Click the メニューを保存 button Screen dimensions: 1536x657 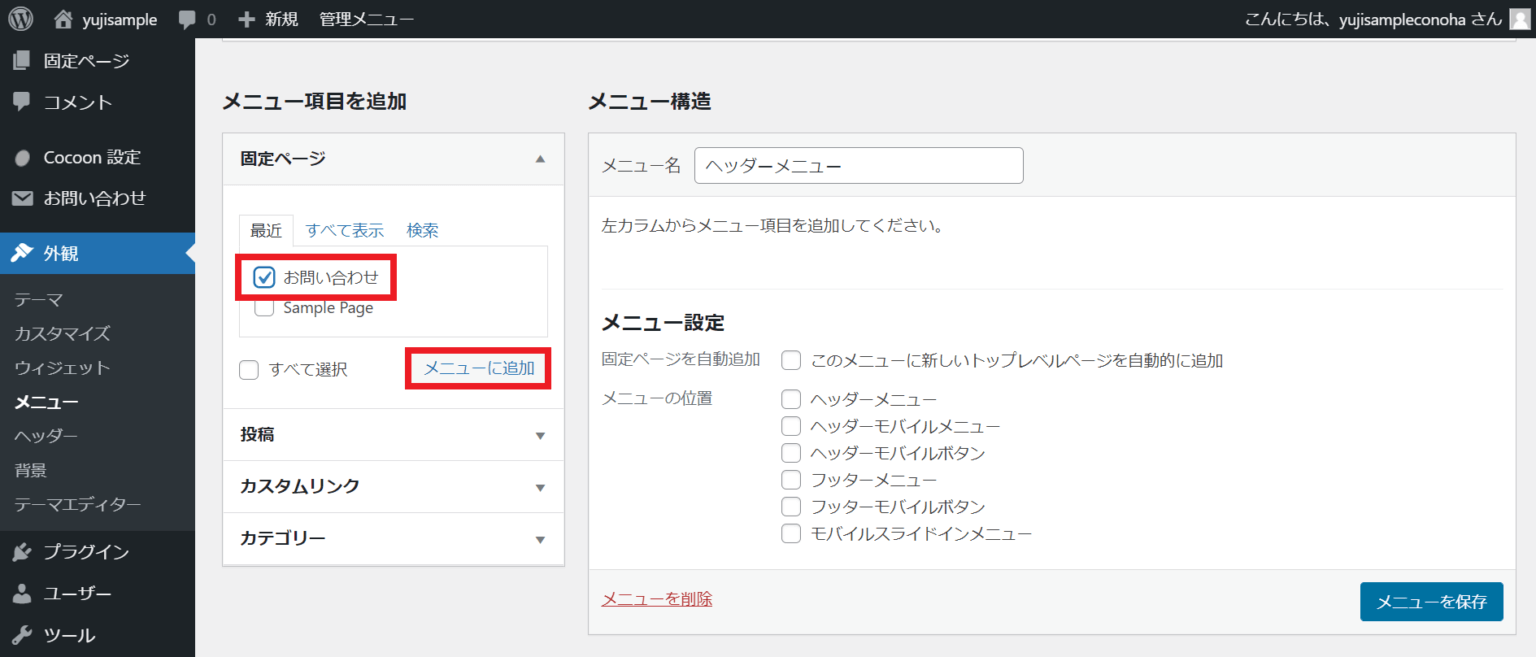pos(1431,601)
